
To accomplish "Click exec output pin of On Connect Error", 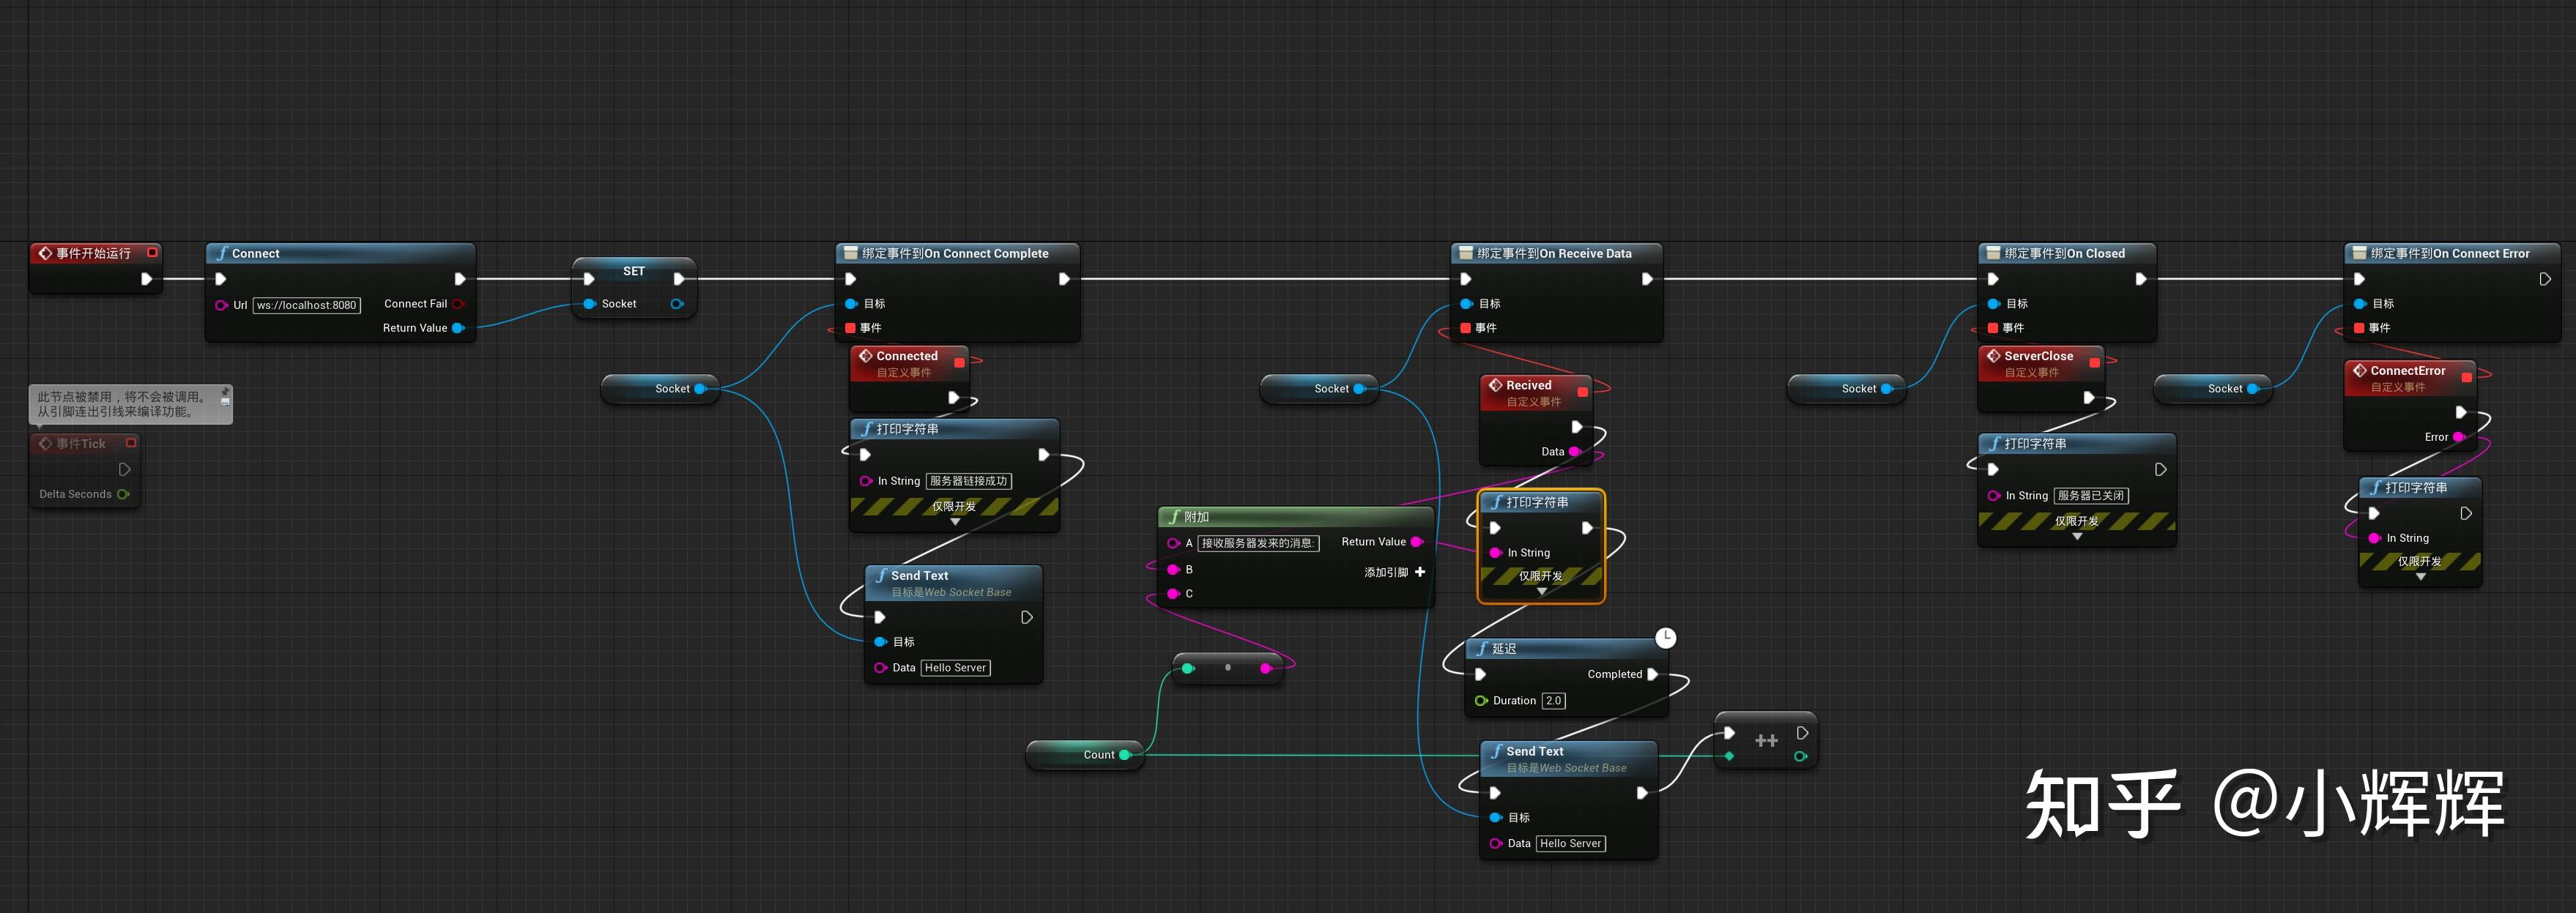I will (2545, 279).
